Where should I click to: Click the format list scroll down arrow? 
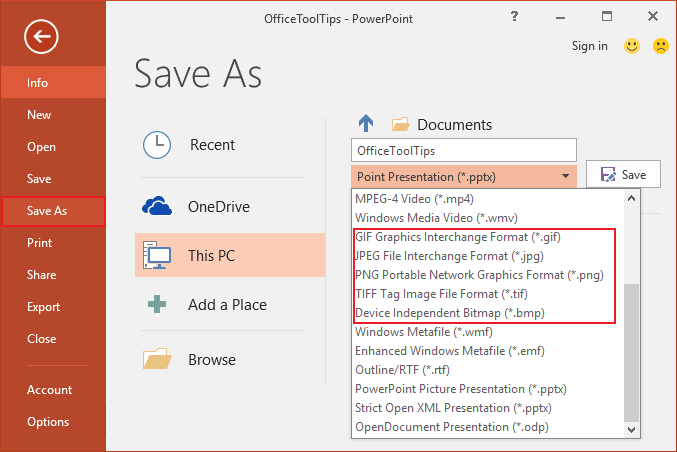[x=631, y=429]
